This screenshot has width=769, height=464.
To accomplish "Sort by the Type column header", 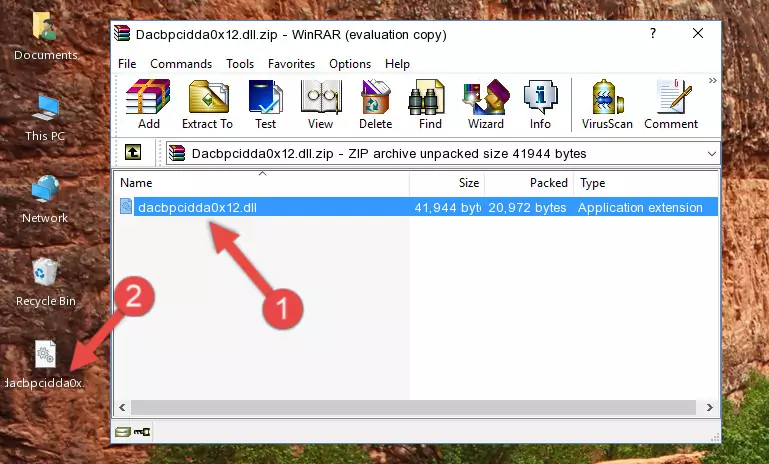I will coord(646,183).
